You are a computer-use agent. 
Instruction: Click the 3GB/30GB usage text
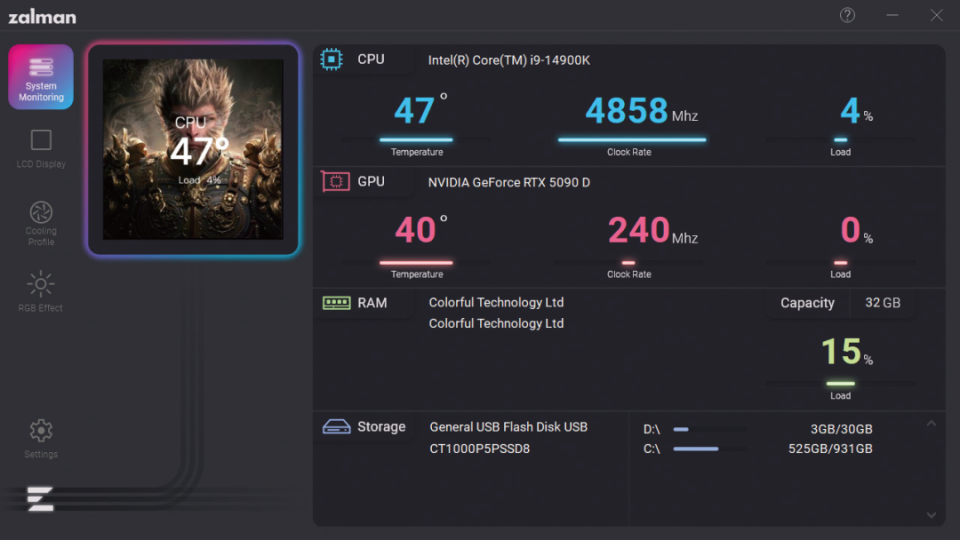(841, 429)
